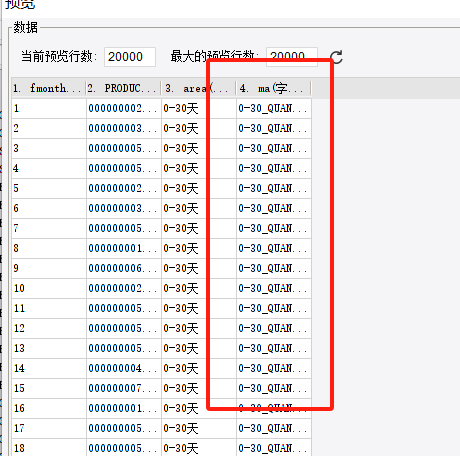Click the 0-30_QUAN... cell in row 4

point(274,168)
